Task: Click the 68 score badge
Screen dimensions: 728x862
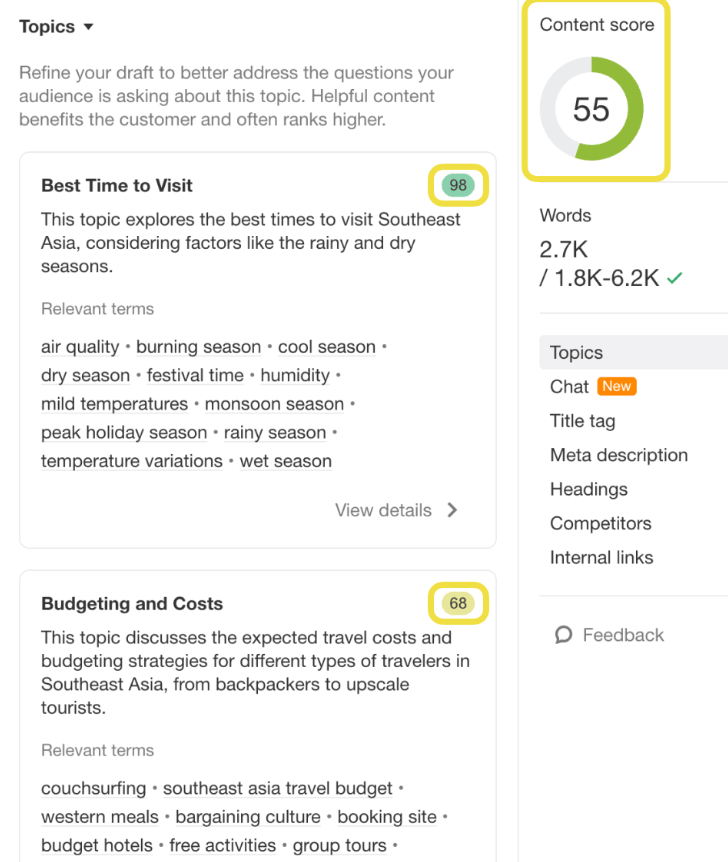Action: point(458,603)
